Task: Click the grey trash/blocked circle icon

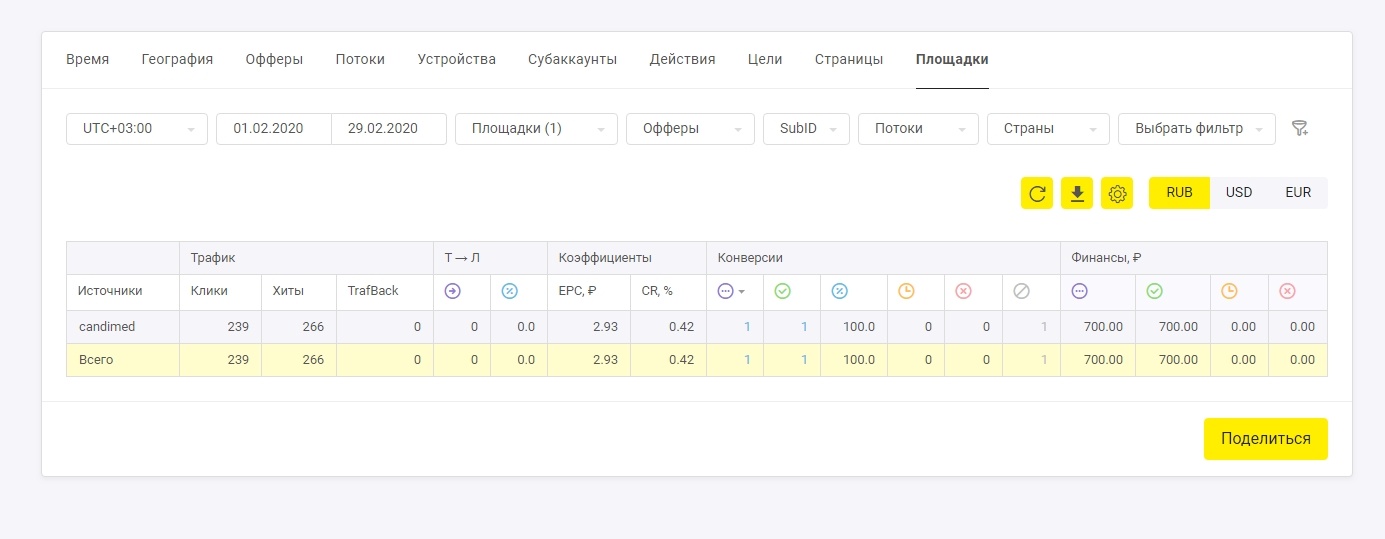Action: point(1021,291)
